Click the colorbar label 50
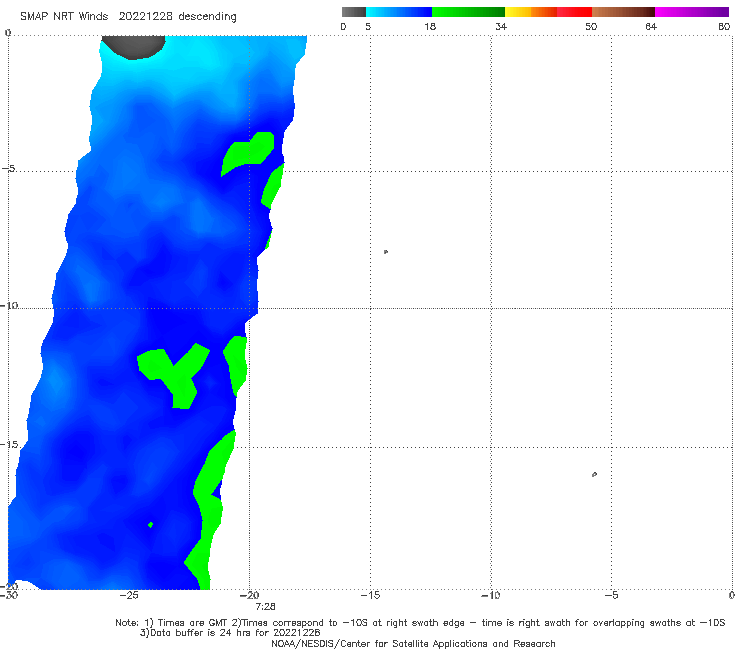The height and width of the screenshot is (650, 740). tap(591, 26)
